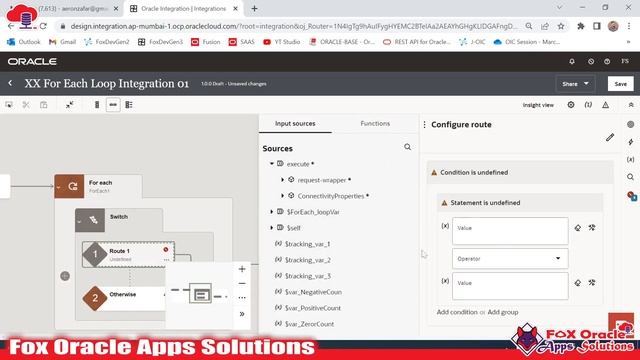The image size is (640, 360).
Task: Zoom in canvas with plus button
Action: [x=242, y=269]
